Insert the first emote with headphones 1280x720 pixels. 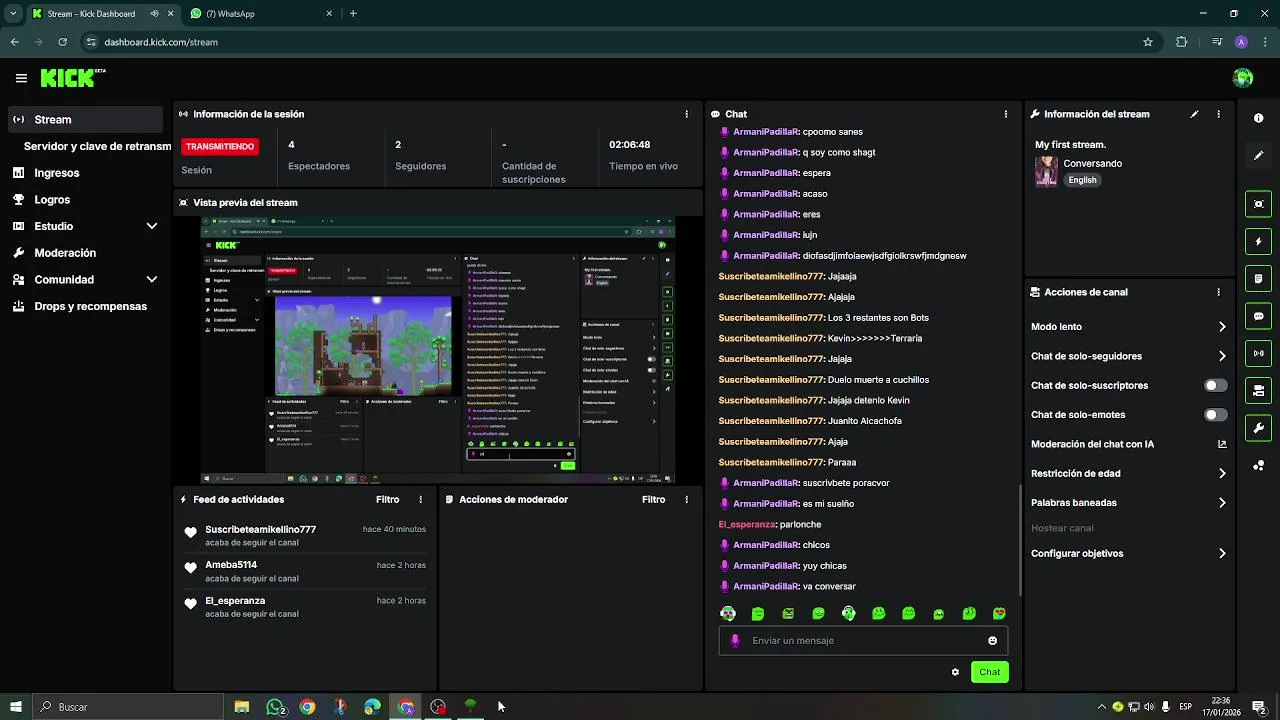click(x=728, y=613)
